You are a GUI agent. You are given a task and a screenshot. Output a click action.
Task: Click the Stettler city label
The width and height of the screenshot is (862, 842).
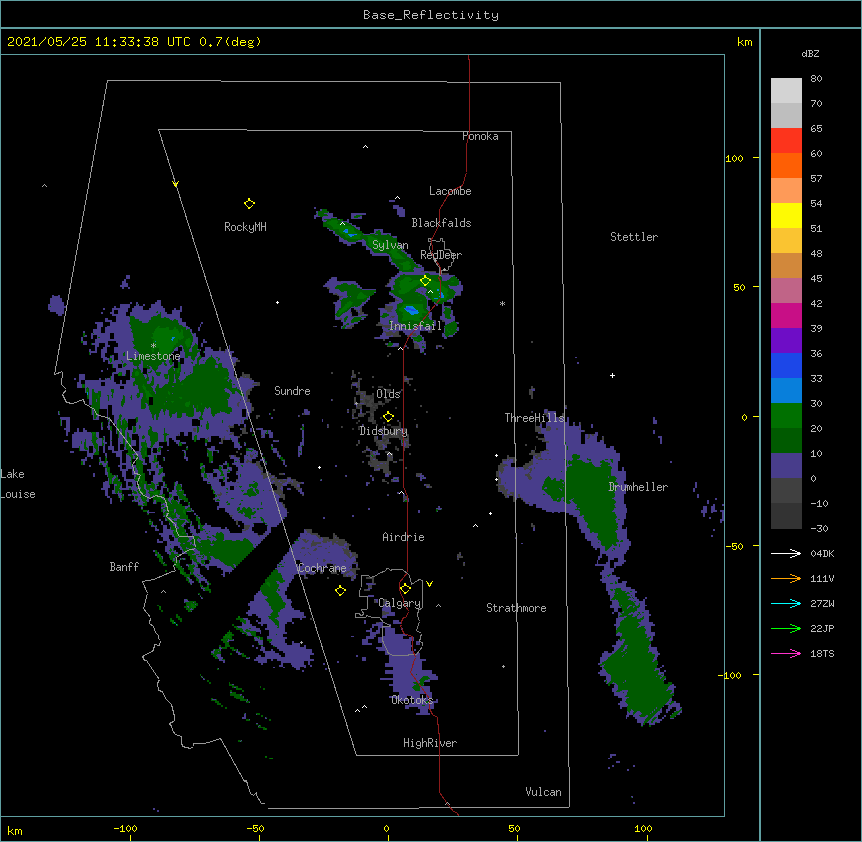(x=634, y=237)
